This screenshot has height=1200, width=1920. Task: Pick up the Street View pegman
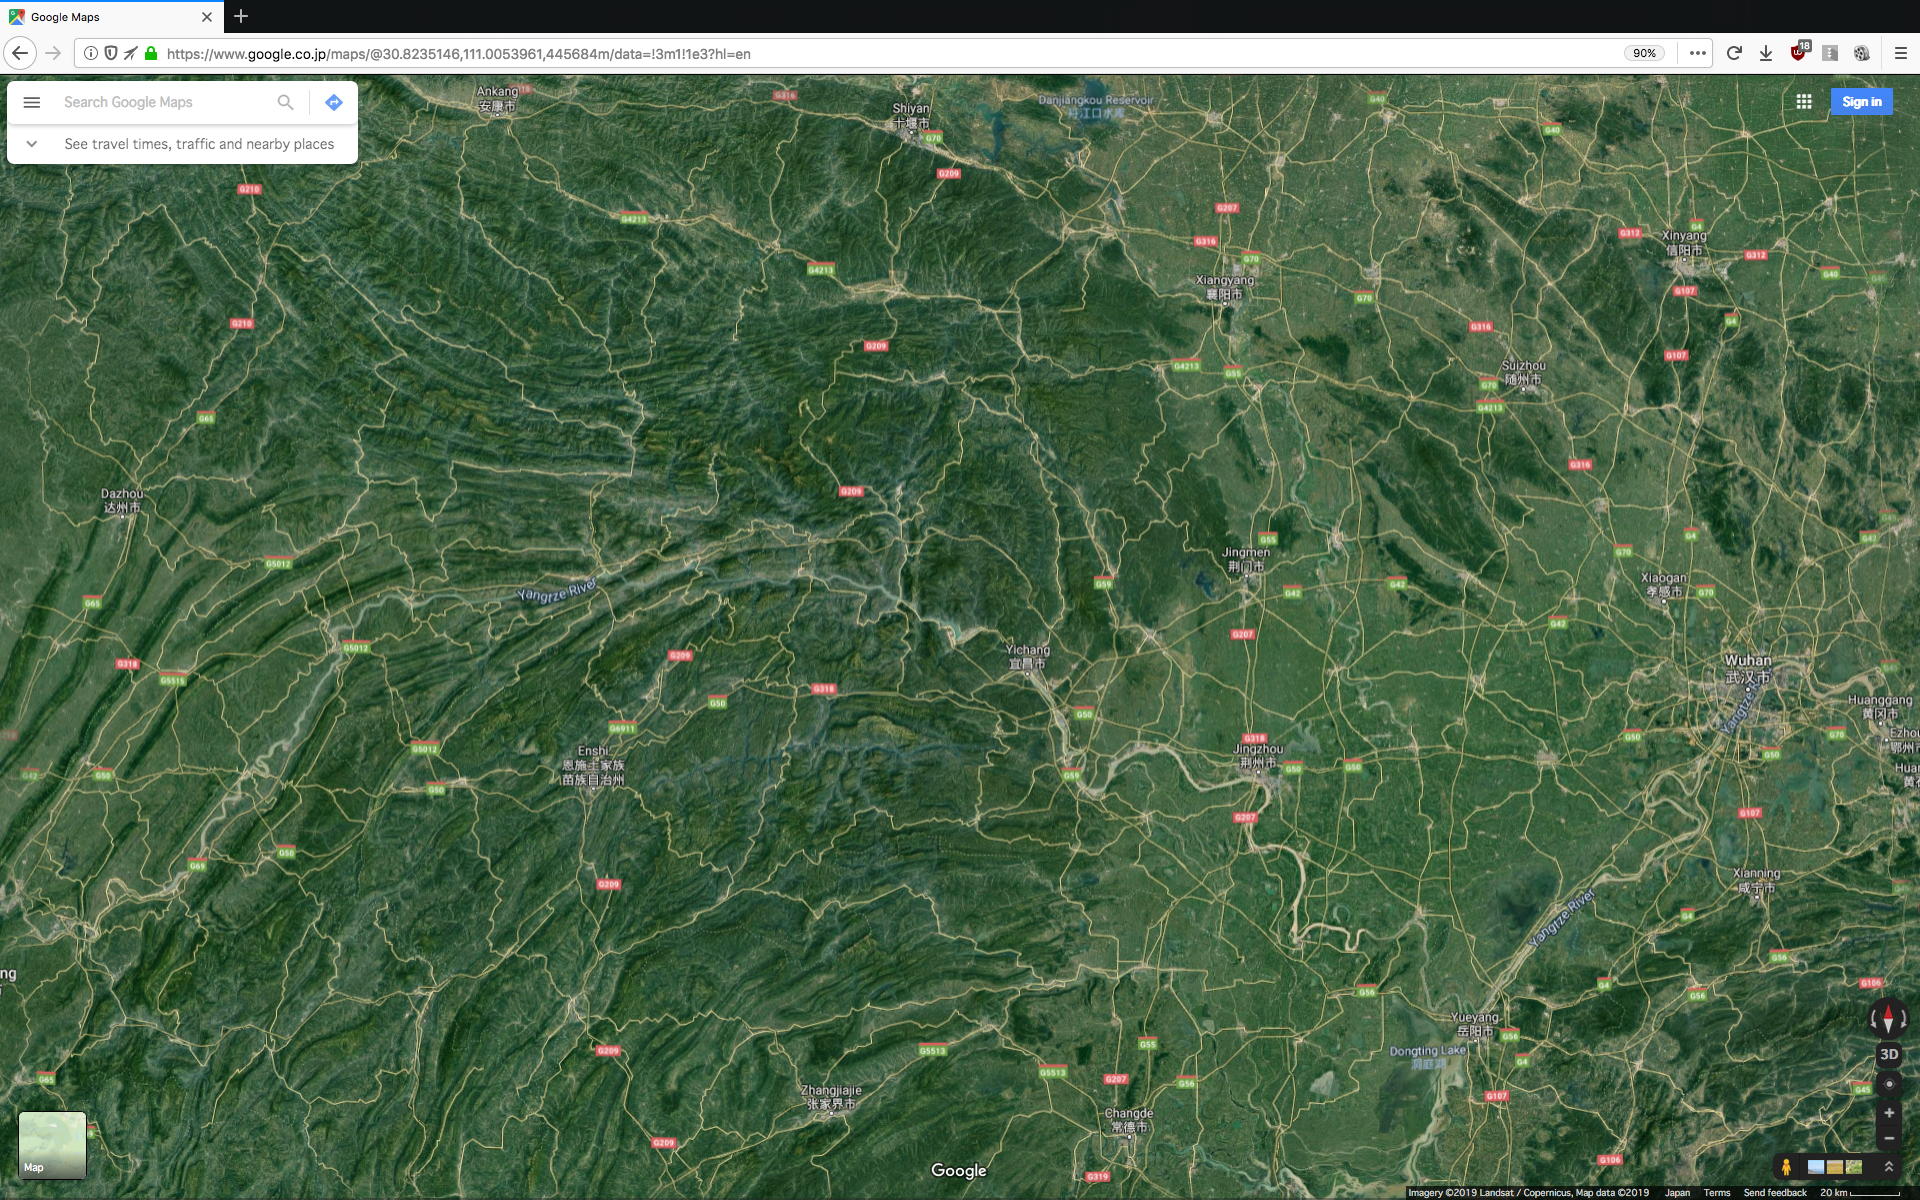point(1786,1167)
